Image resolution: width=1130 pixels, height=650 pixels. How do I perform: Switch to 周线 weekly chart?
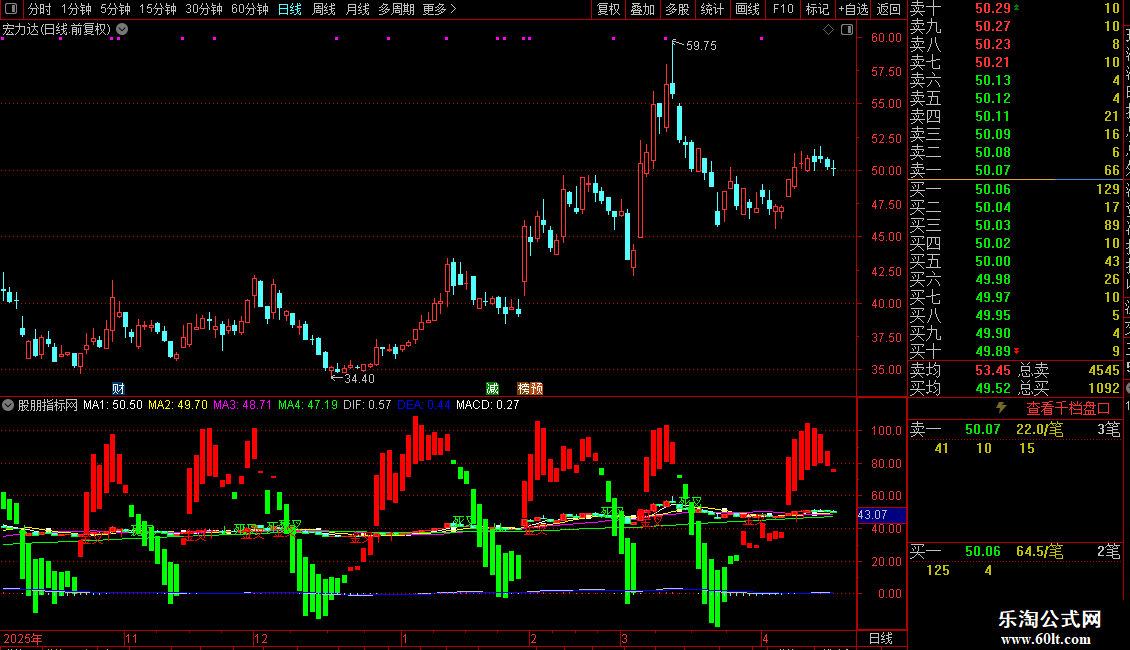(x=324, y=9)
